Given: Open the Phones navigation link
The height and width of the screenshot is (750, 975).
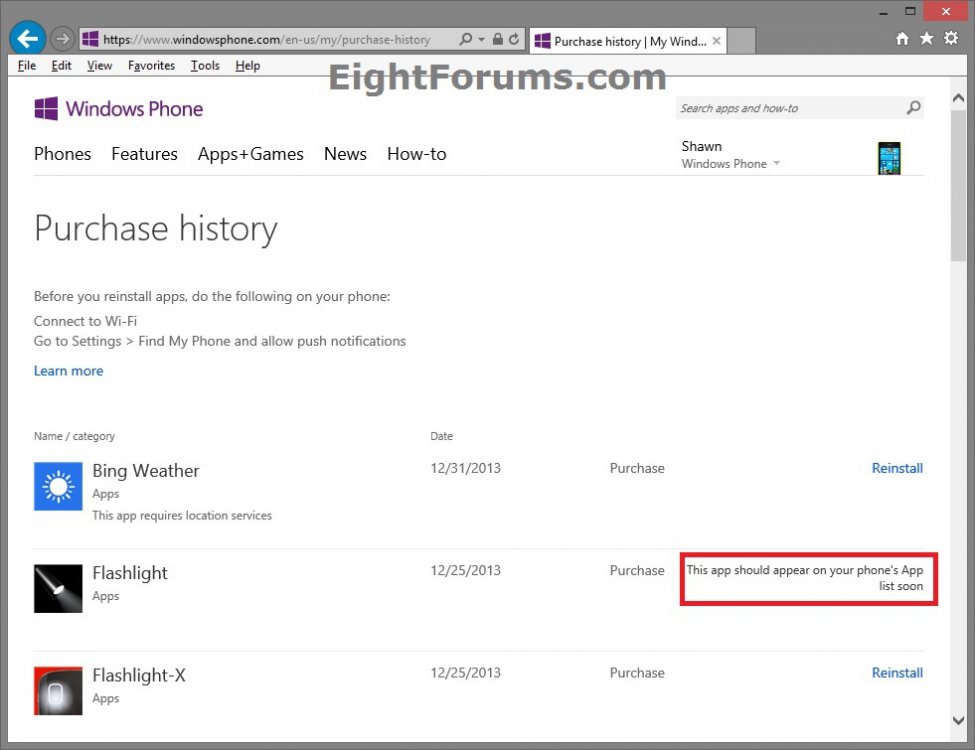Looking at the screenshot, I should point(62,154).
